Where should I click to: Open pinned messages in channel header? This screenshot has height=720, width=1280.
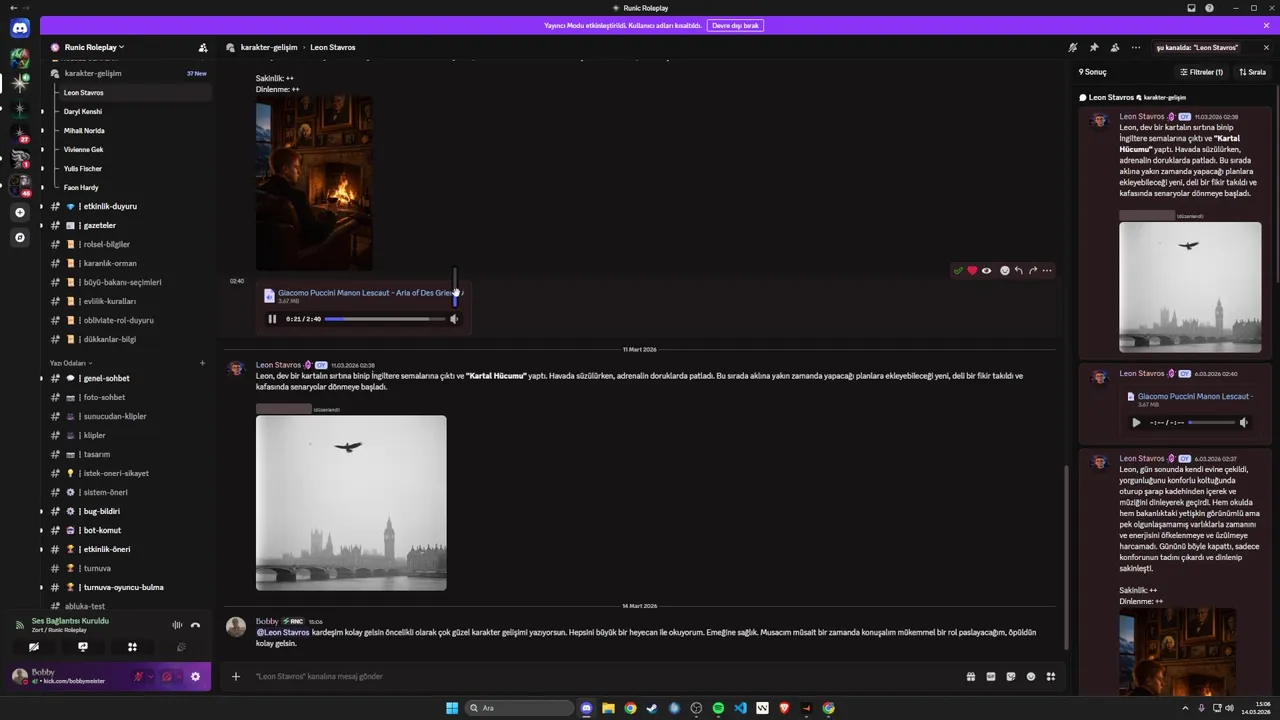1094,47
